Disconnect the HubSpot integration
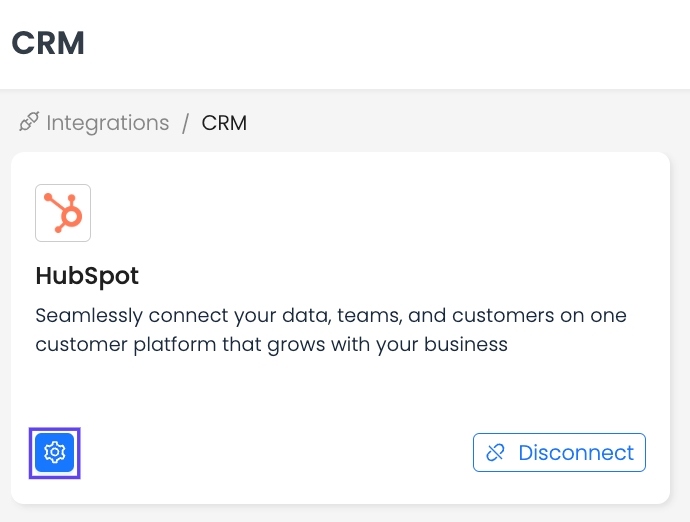 coord(559,452)
